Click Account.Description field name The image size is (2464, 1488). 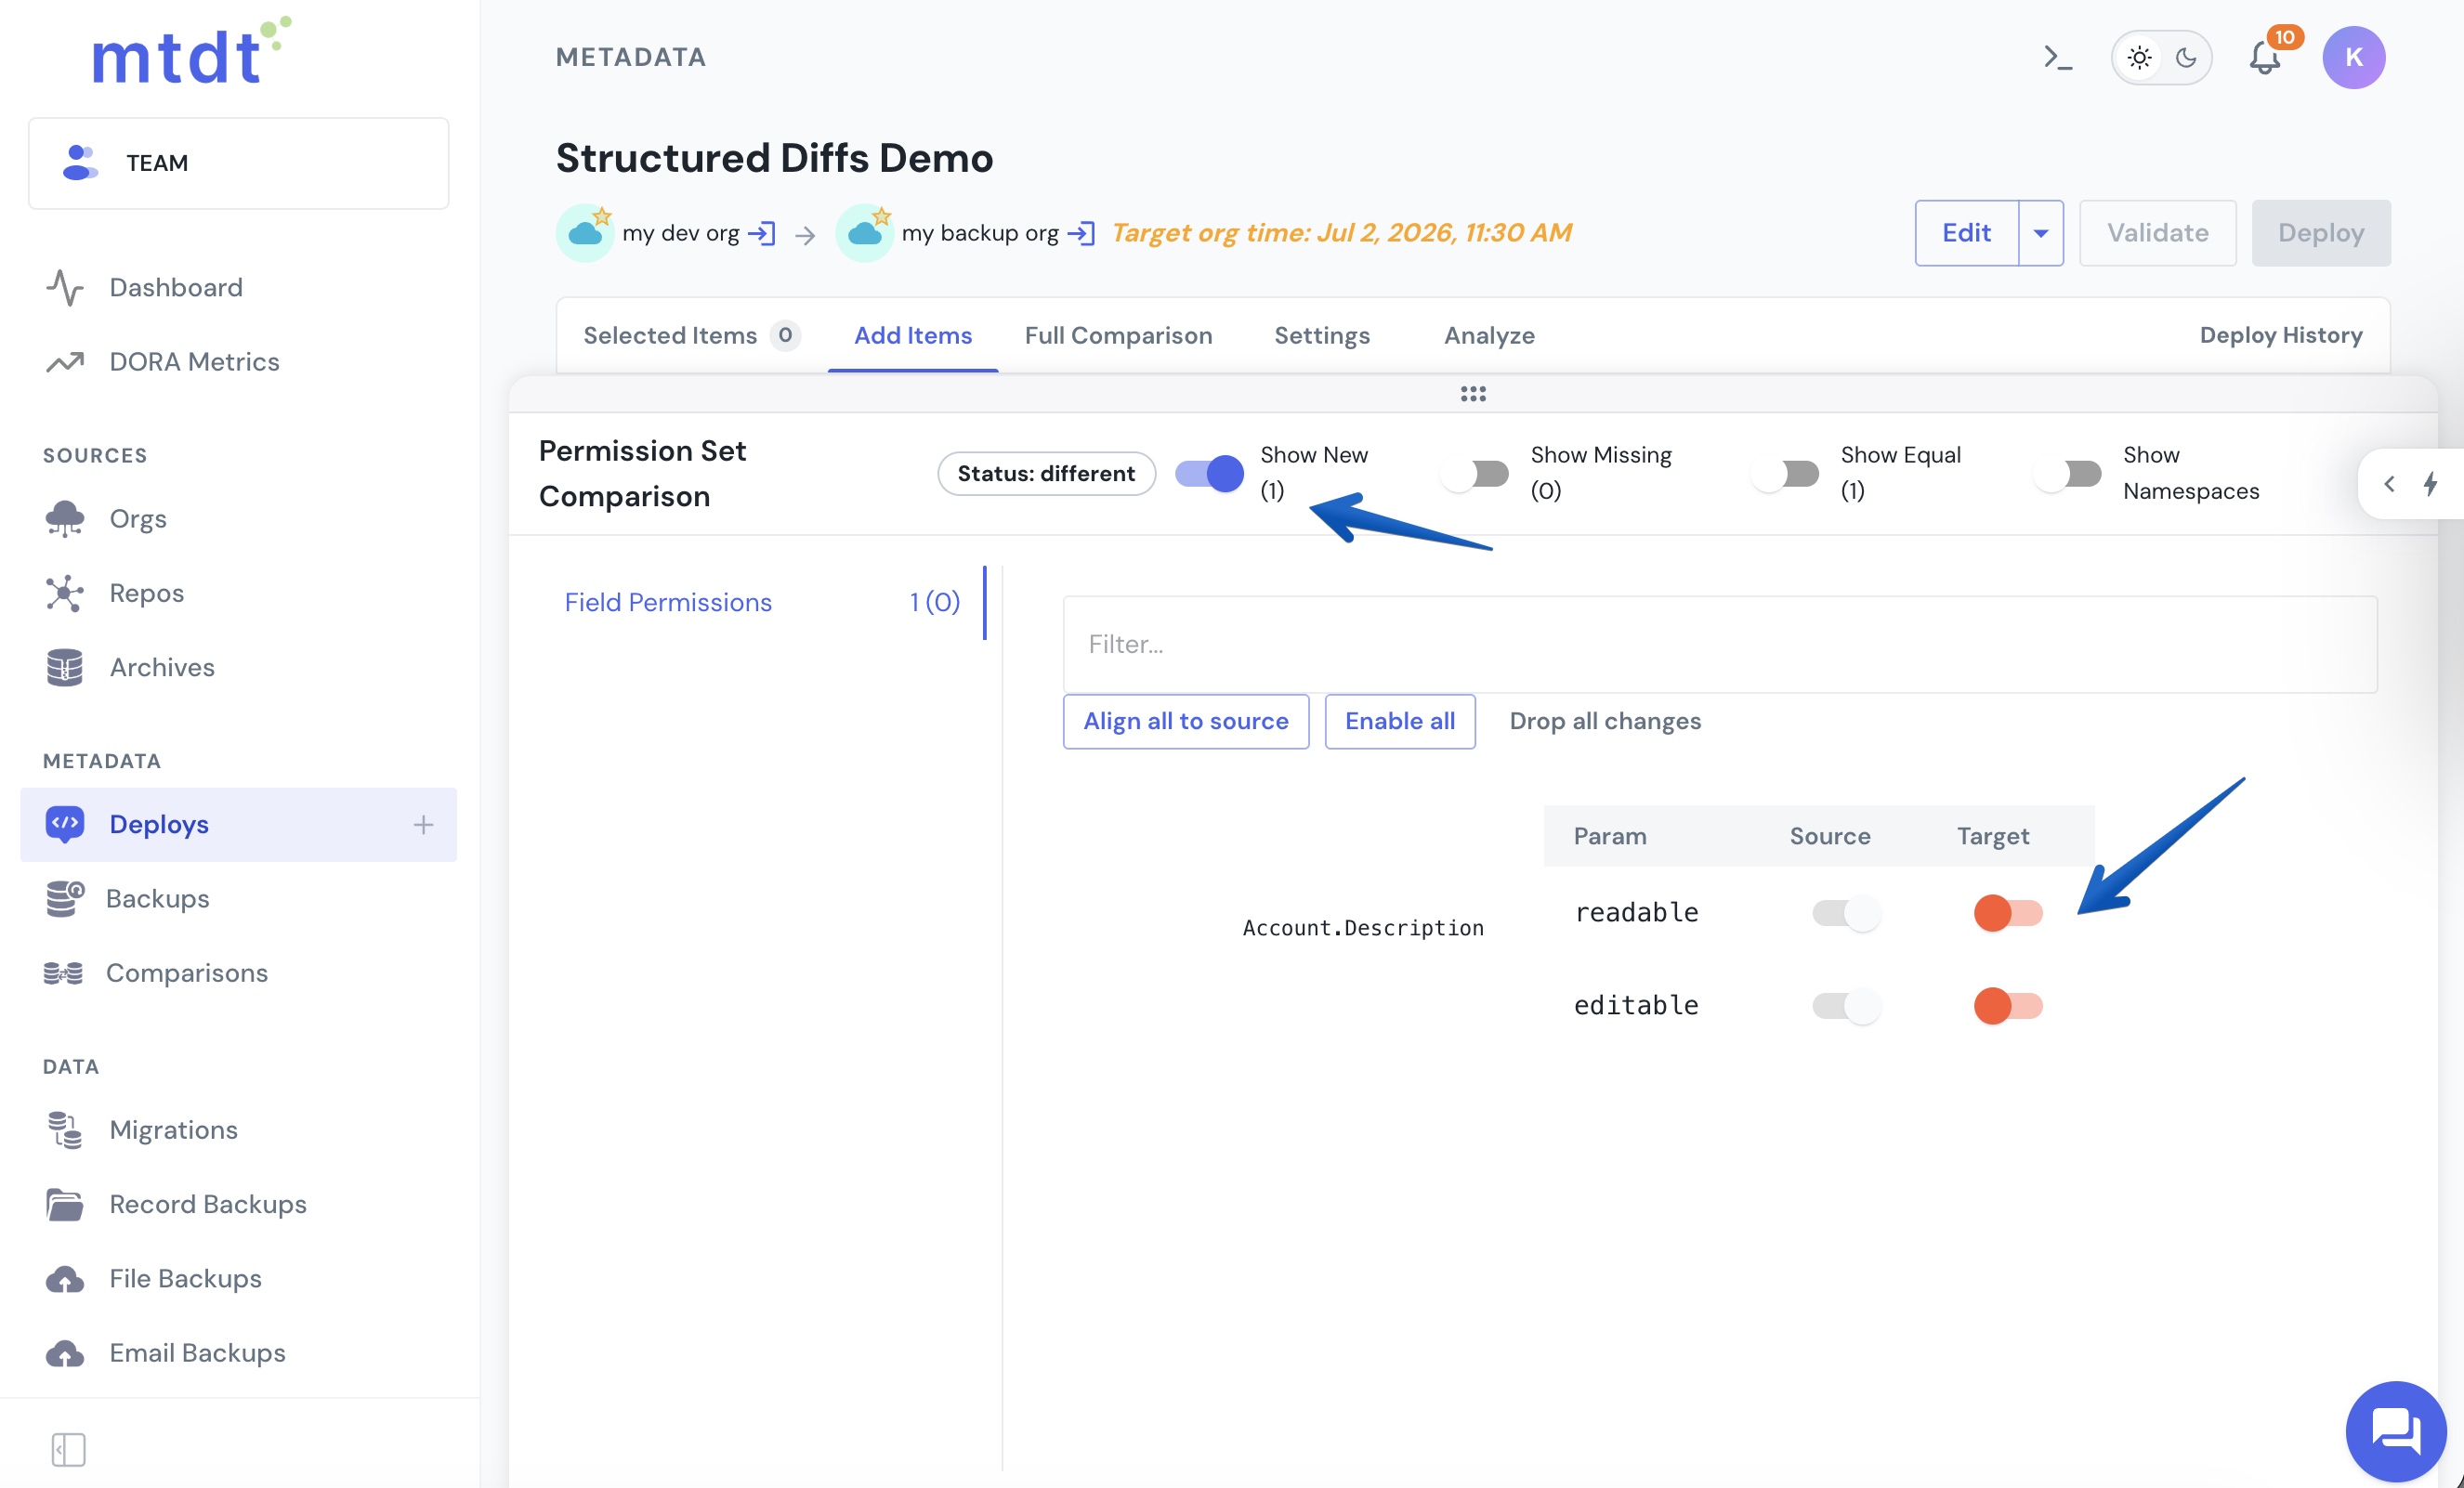1362,928
